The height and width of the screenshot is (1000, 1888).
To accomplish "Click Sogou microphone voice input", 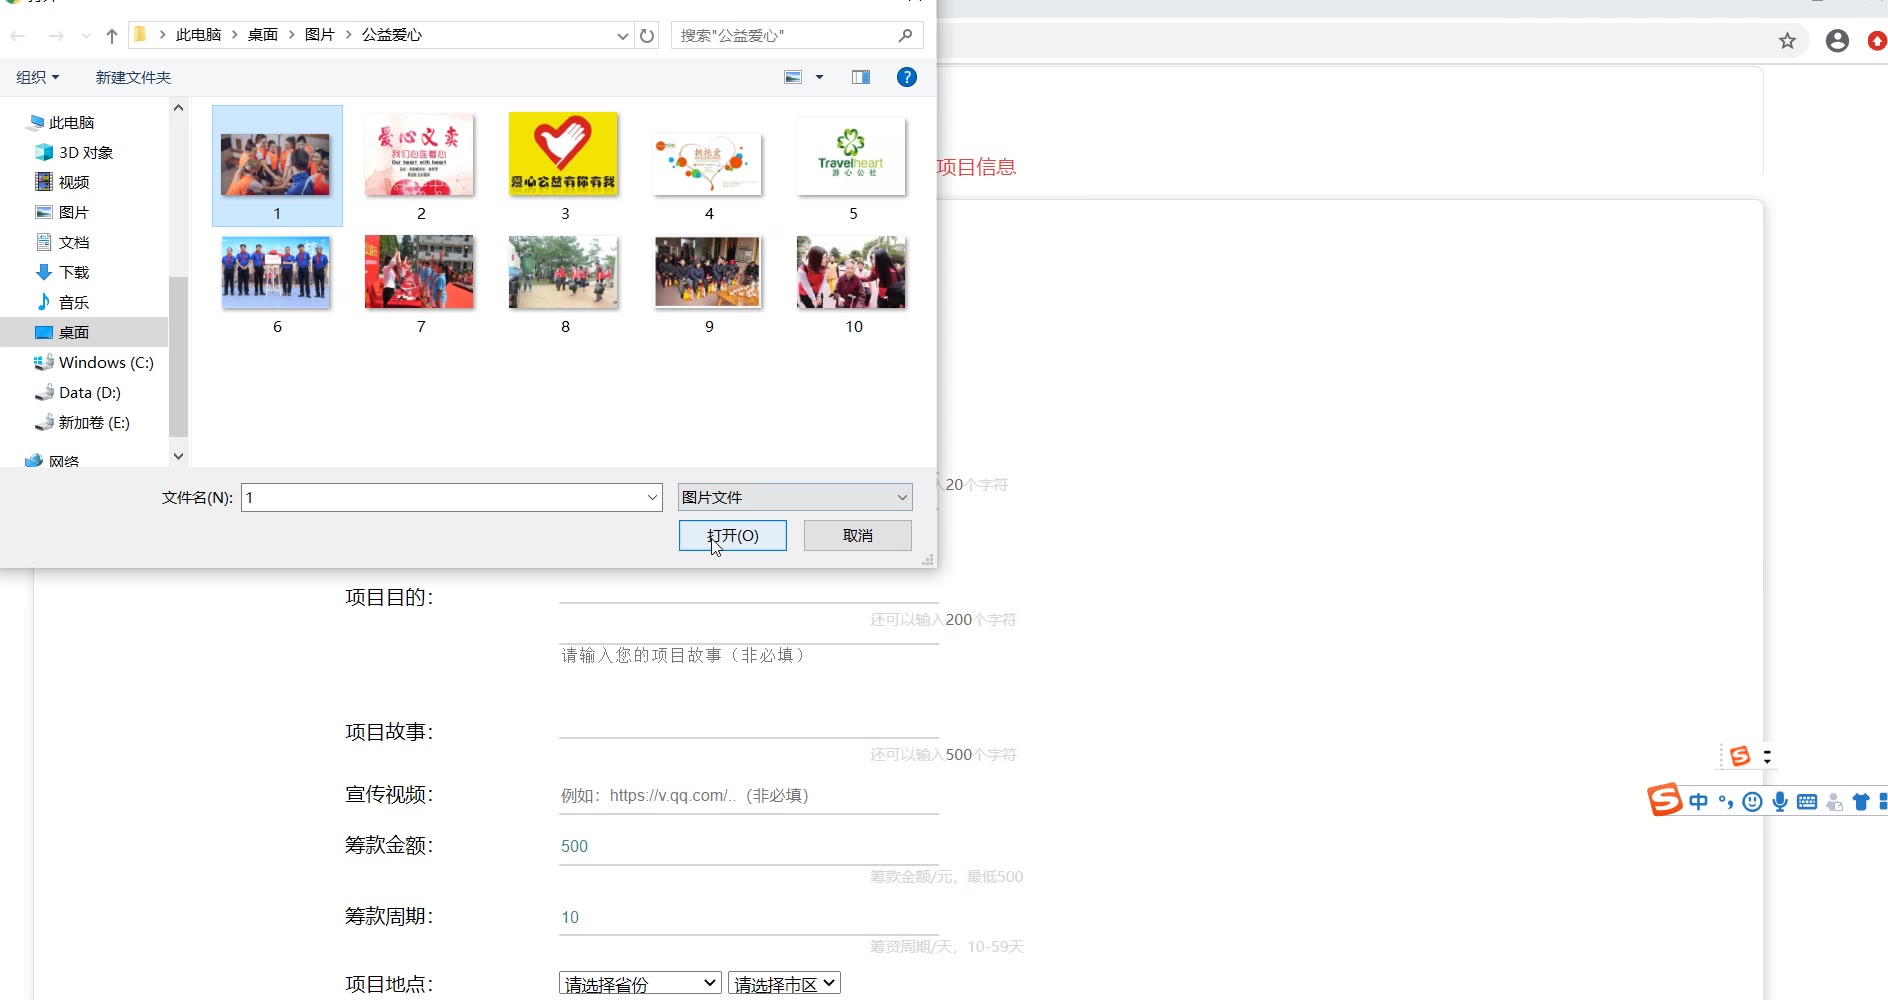I will (1780, 802).
